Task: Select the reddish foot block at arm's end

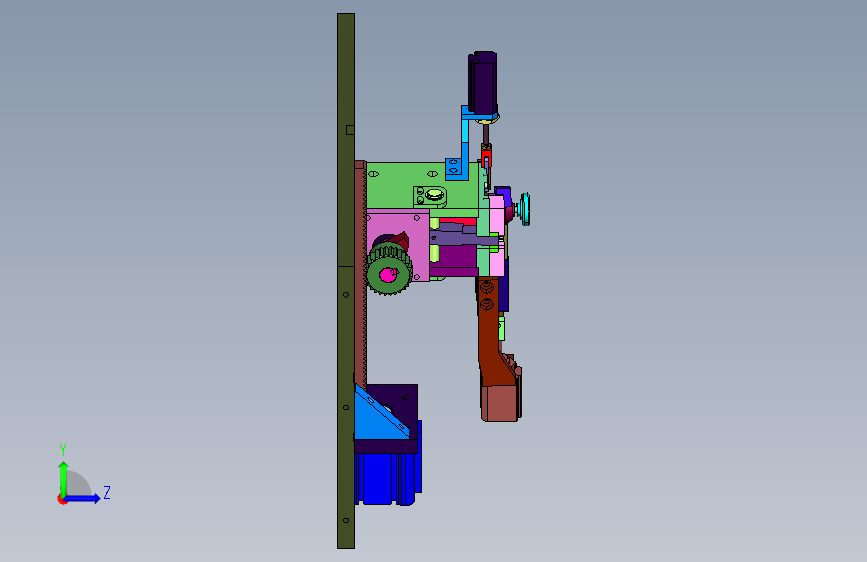Action: coord(500,404)
